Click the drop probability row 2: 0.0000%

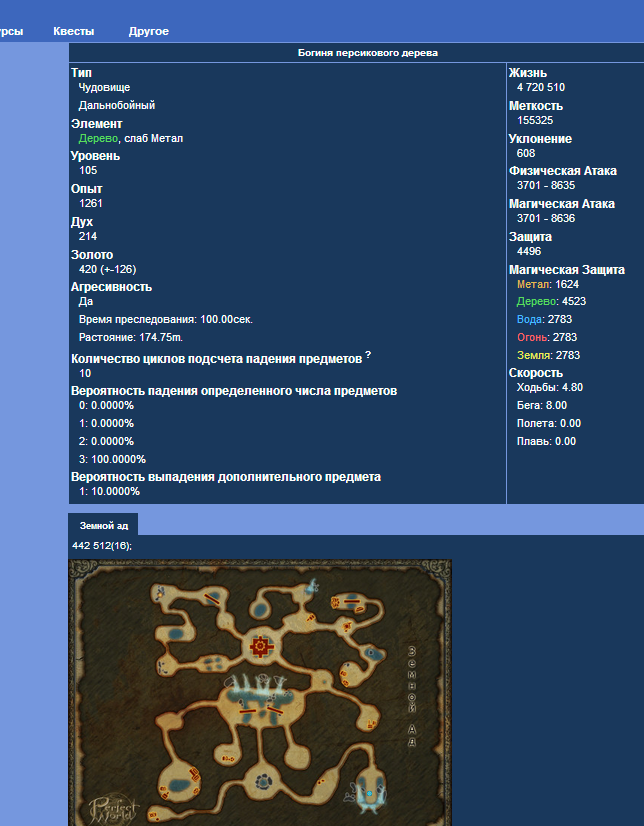click(106, 441)
